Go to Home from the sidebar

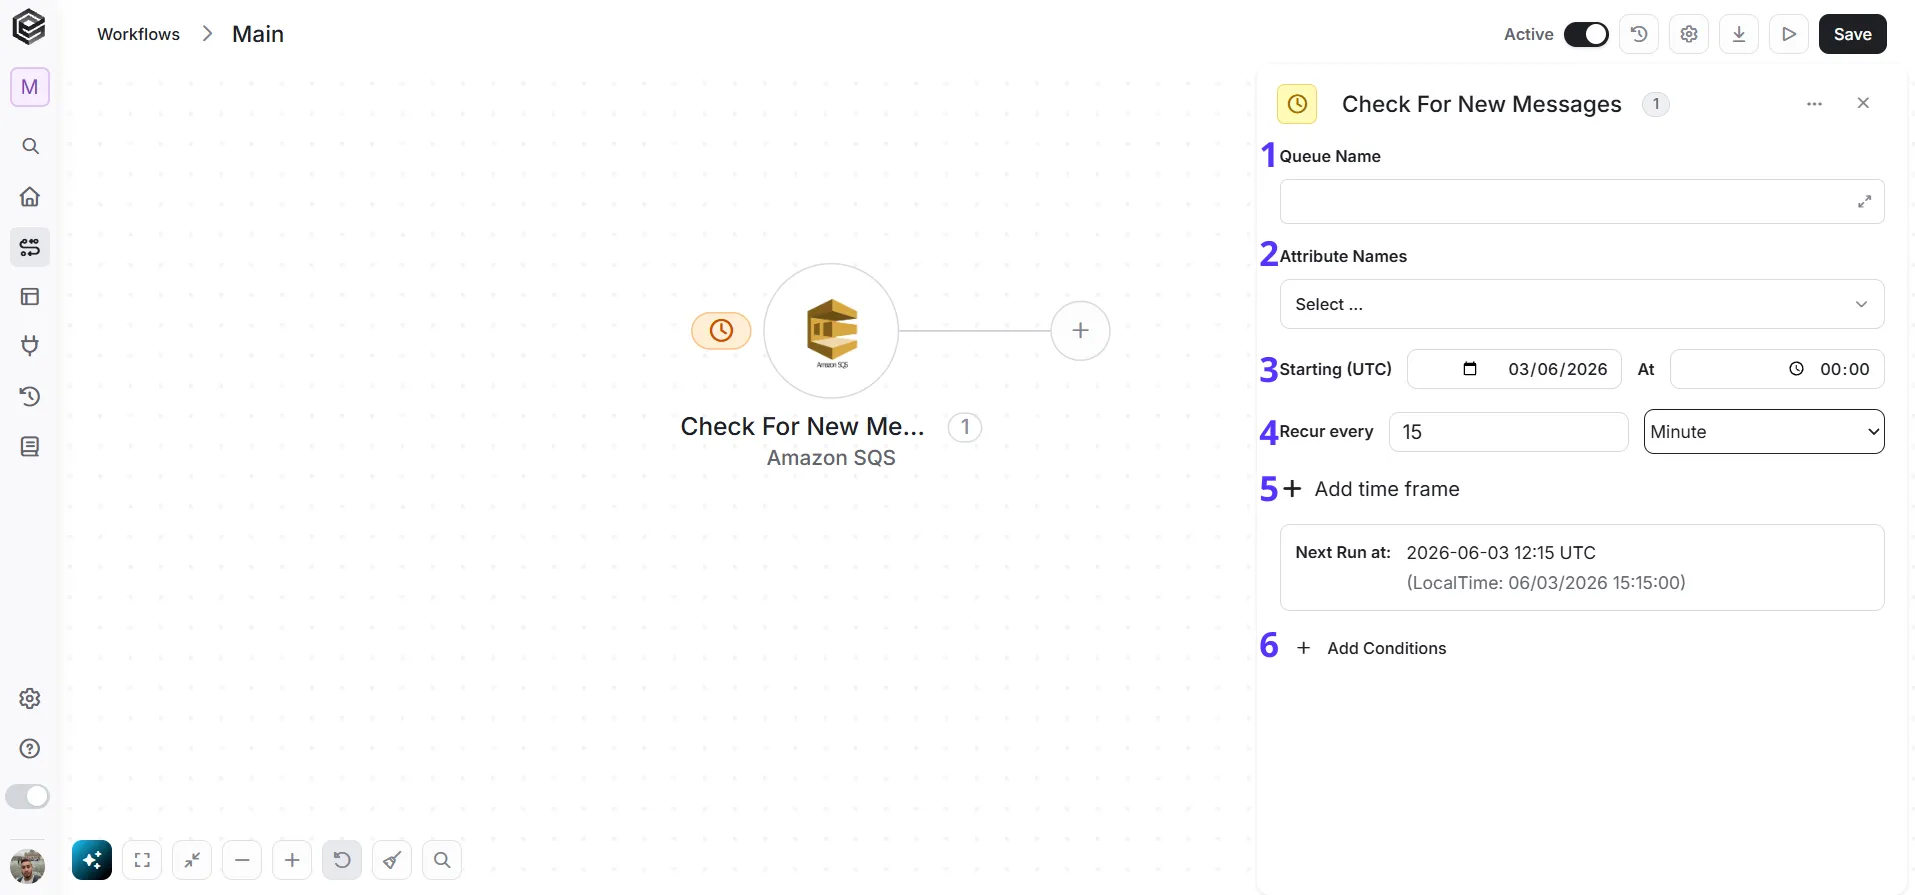click(x=30, y=196)
